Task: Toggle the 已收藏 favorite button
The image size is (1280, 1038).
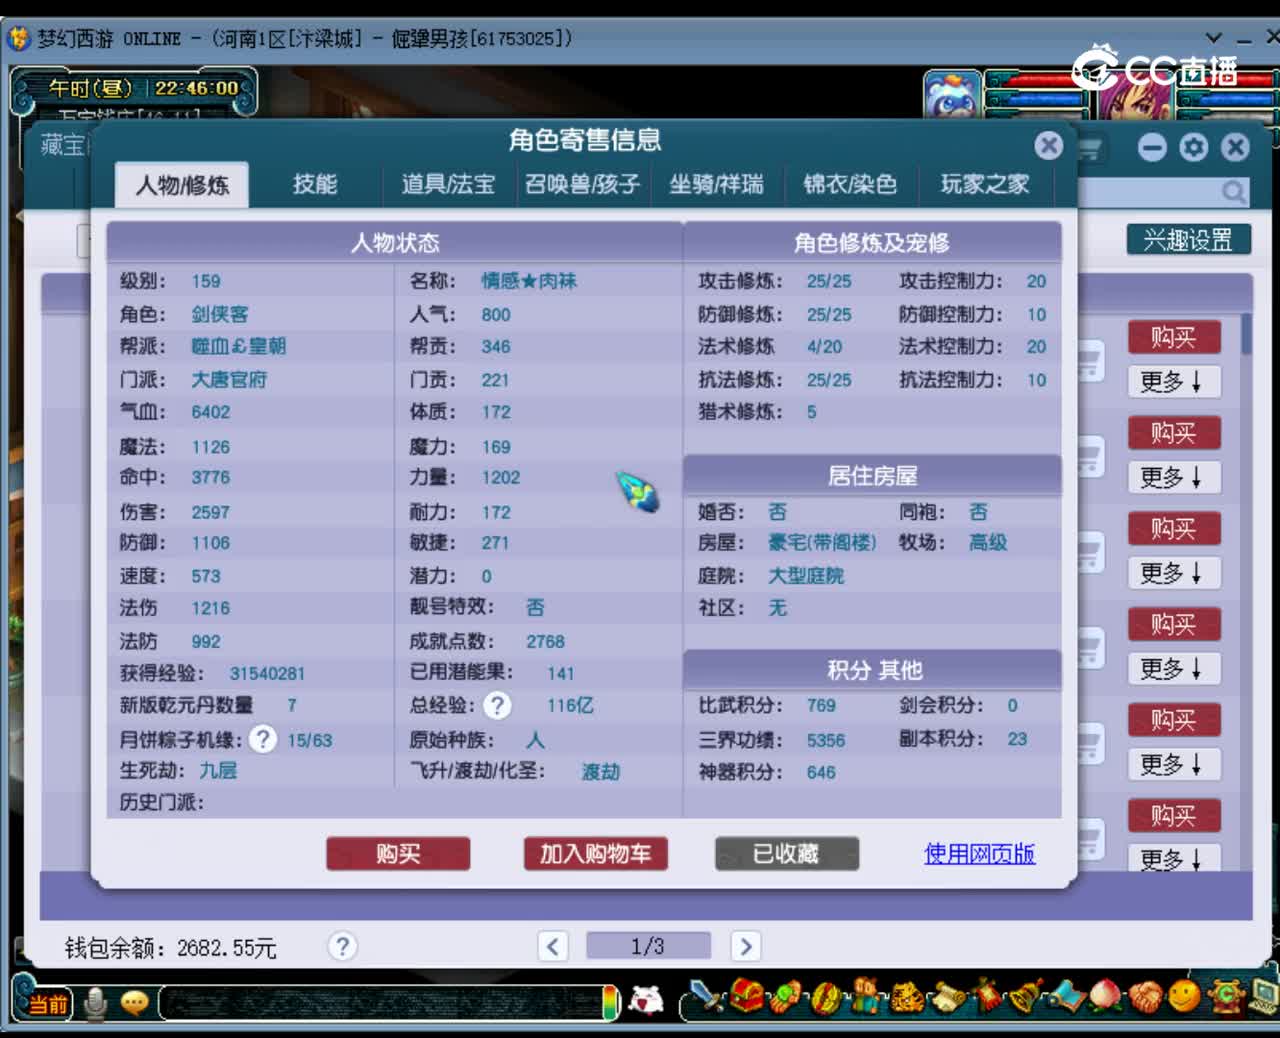Action: (x=786, y=854)
